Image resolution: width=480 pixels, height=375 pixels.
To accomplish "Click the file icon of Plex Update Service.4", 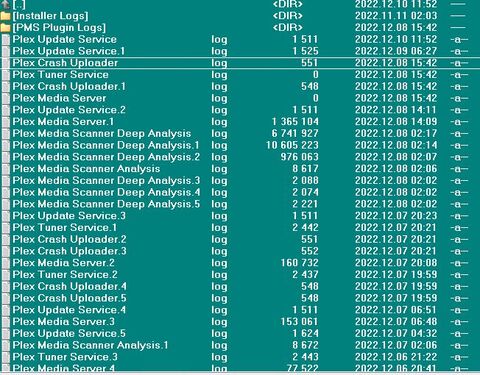I will [6, 310].
